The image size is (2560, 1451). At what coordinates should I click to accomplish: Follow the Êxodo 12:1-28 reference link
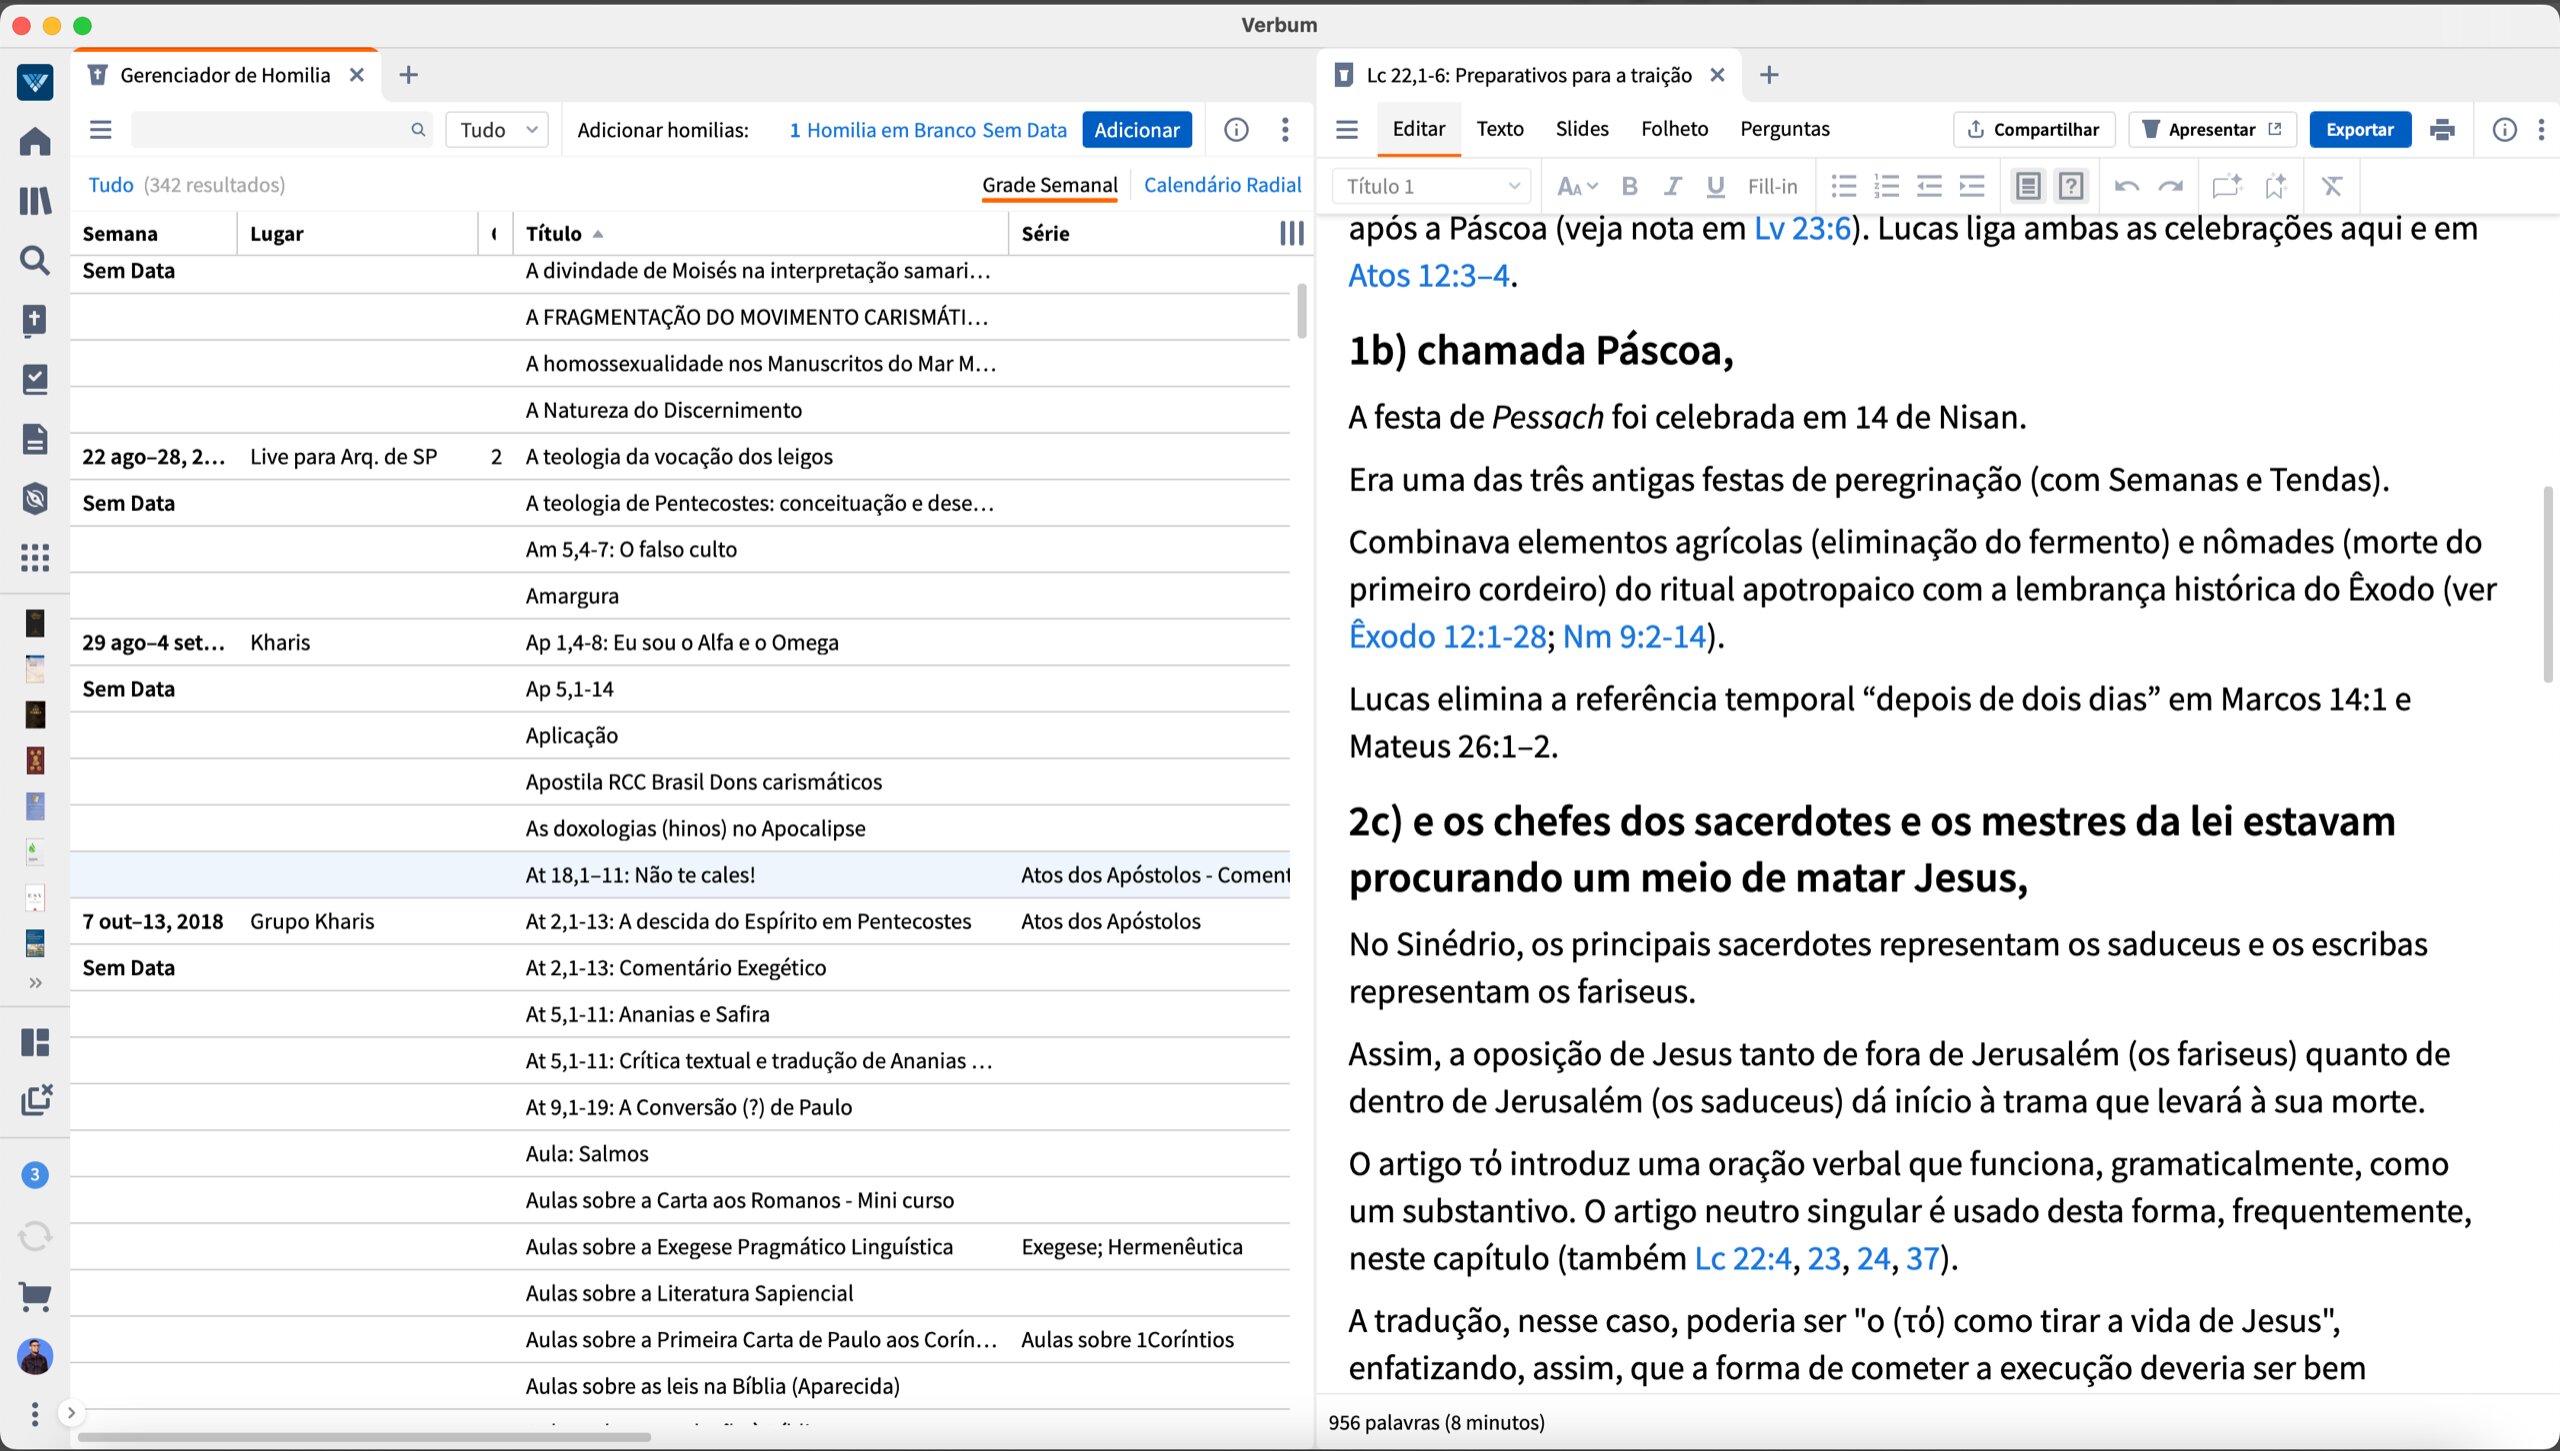coord(1447,636)
